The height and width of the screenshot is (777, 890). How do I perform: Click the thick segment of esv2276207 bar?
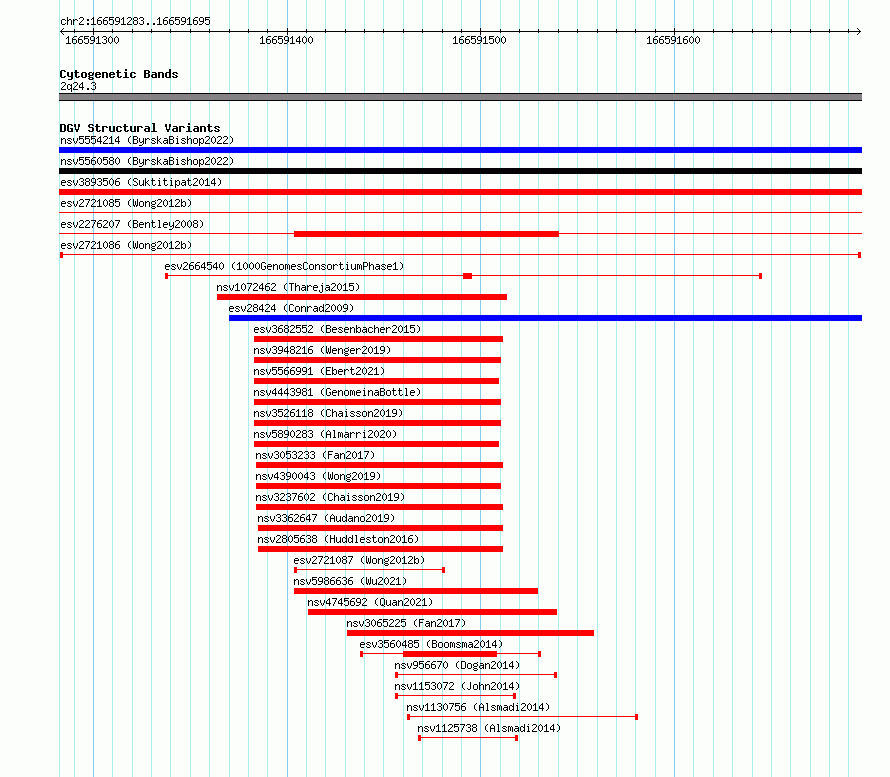[x=426, y=234]
